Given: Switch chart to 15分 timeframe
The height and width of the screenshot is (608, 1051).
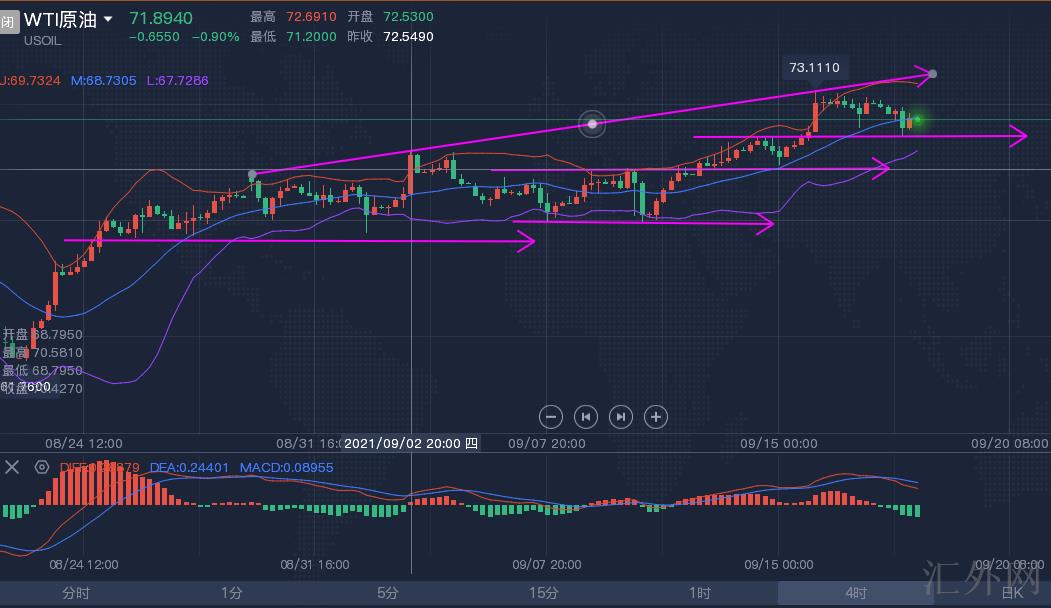Looking at the screenshot, I should [544, 593].
